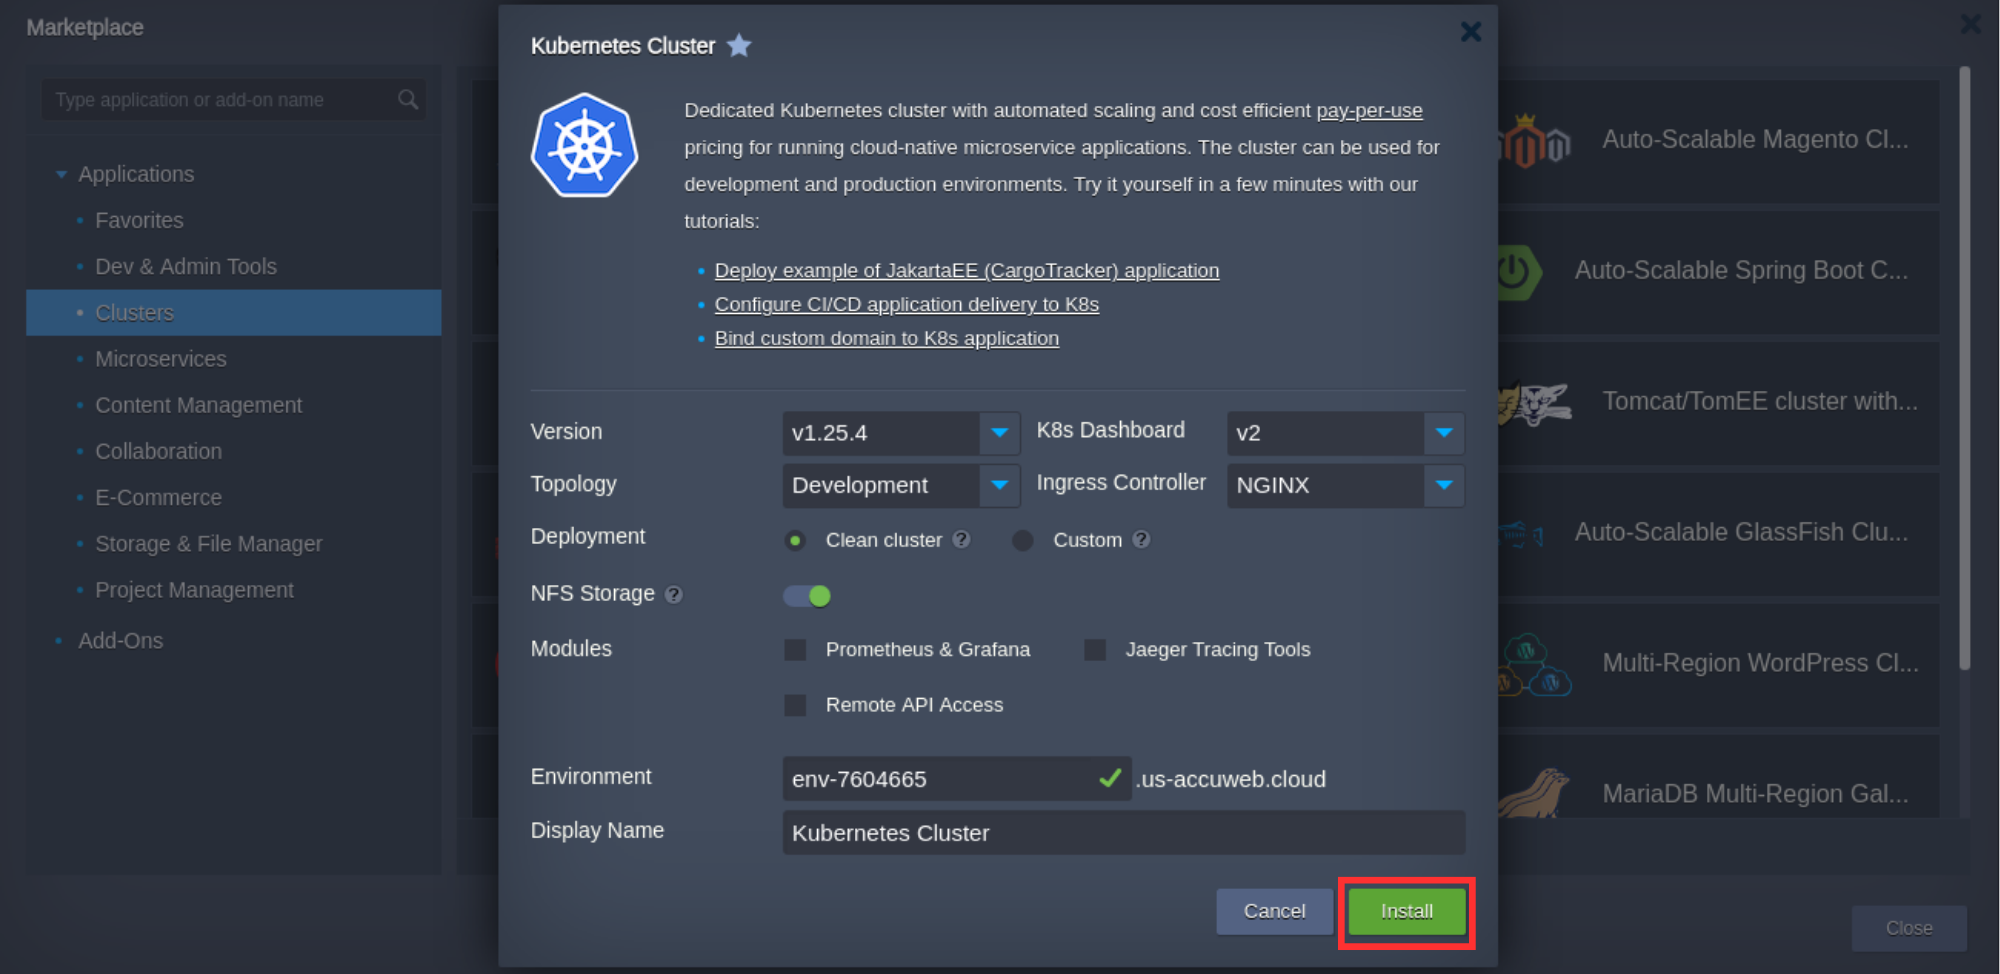
Task: Click the Auto-Scalable Magento cluster icon
Action: coord(1535,142)
